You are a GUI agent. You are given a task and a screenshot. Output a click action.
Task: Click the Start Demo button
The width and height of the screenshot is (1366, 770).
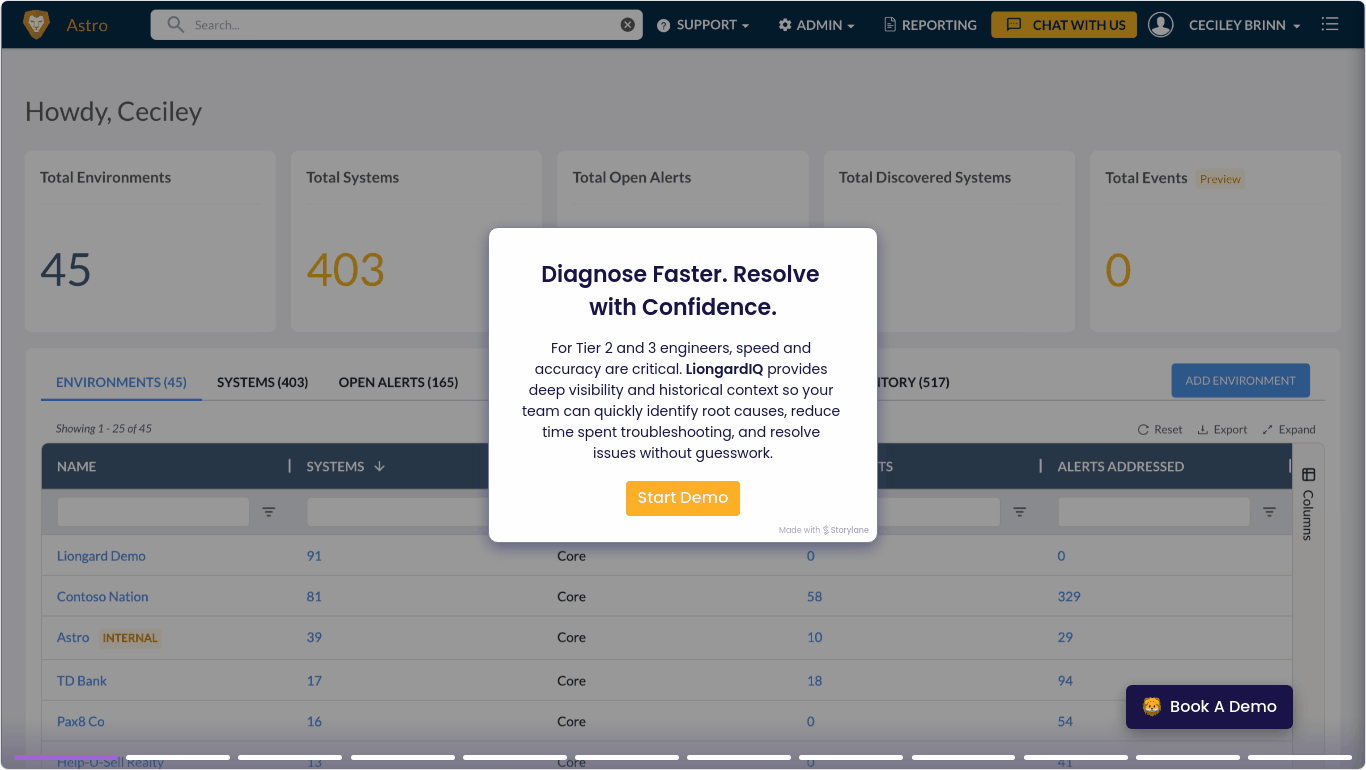[683, 498]
